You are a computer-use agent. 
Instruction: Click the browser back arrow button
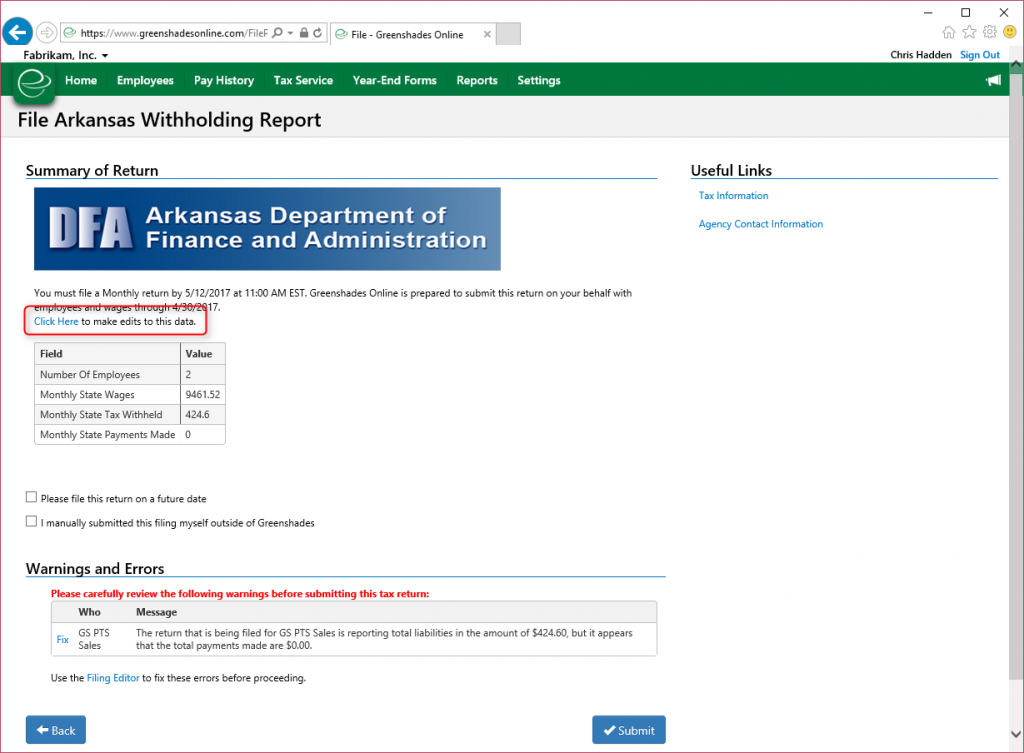pos(18,32)
